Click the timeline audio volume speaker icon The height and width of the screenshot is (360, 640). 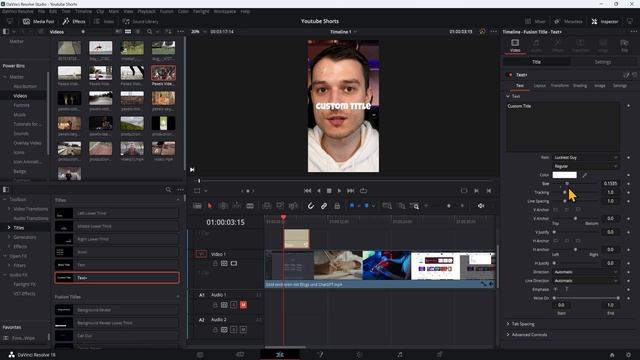[x=481, y=206]
